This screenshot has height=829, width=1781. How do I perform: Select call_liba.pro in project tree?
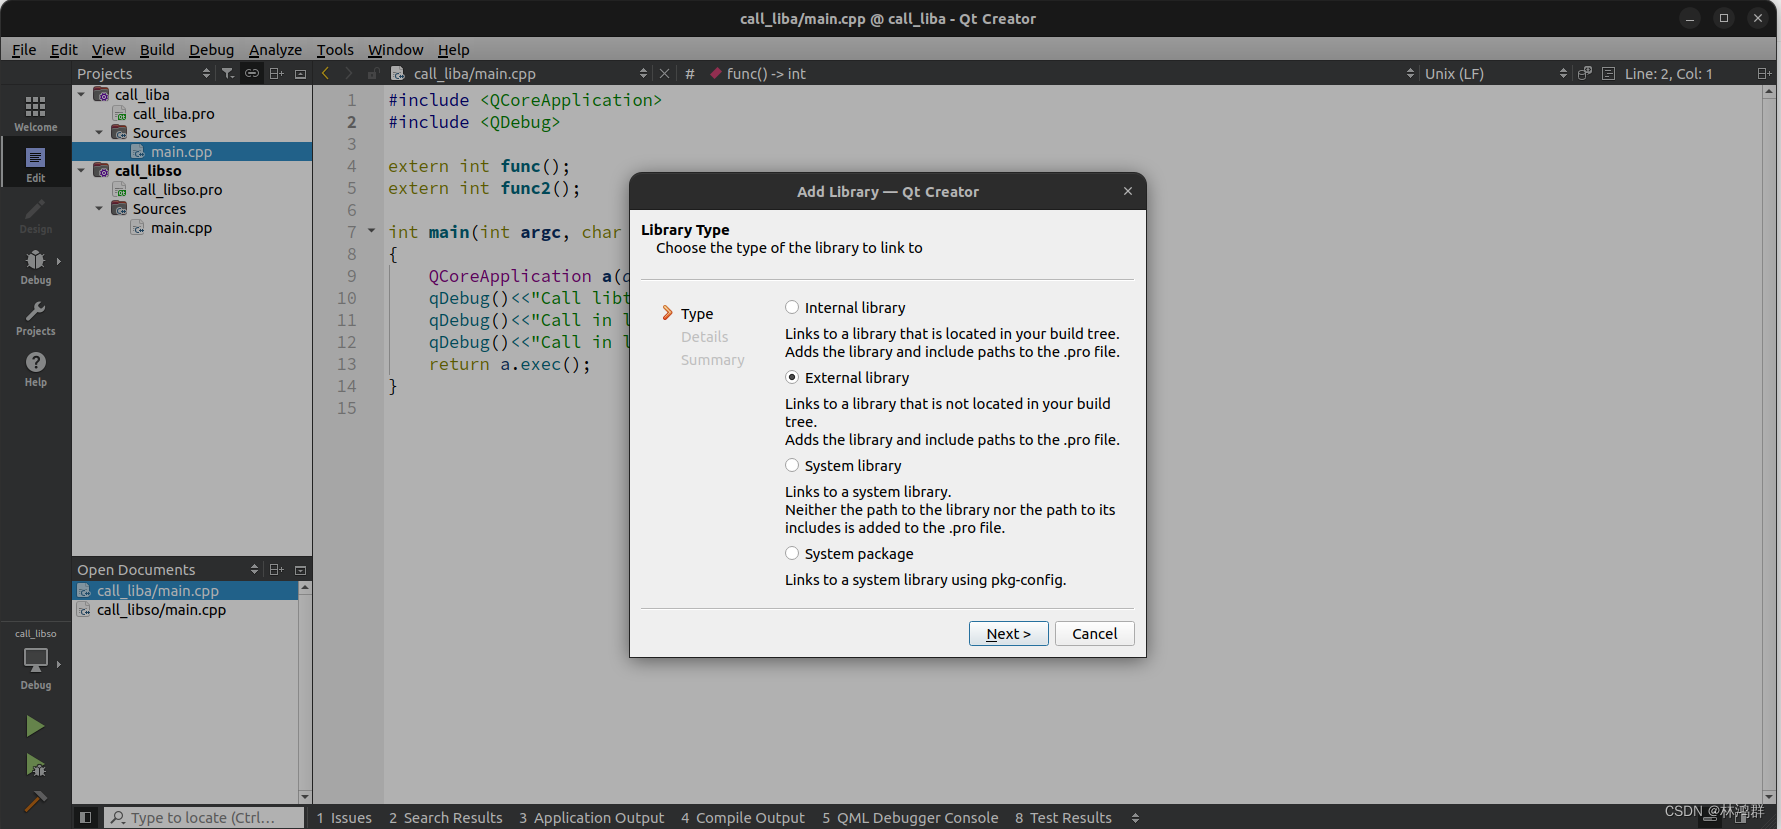[174, 113]
